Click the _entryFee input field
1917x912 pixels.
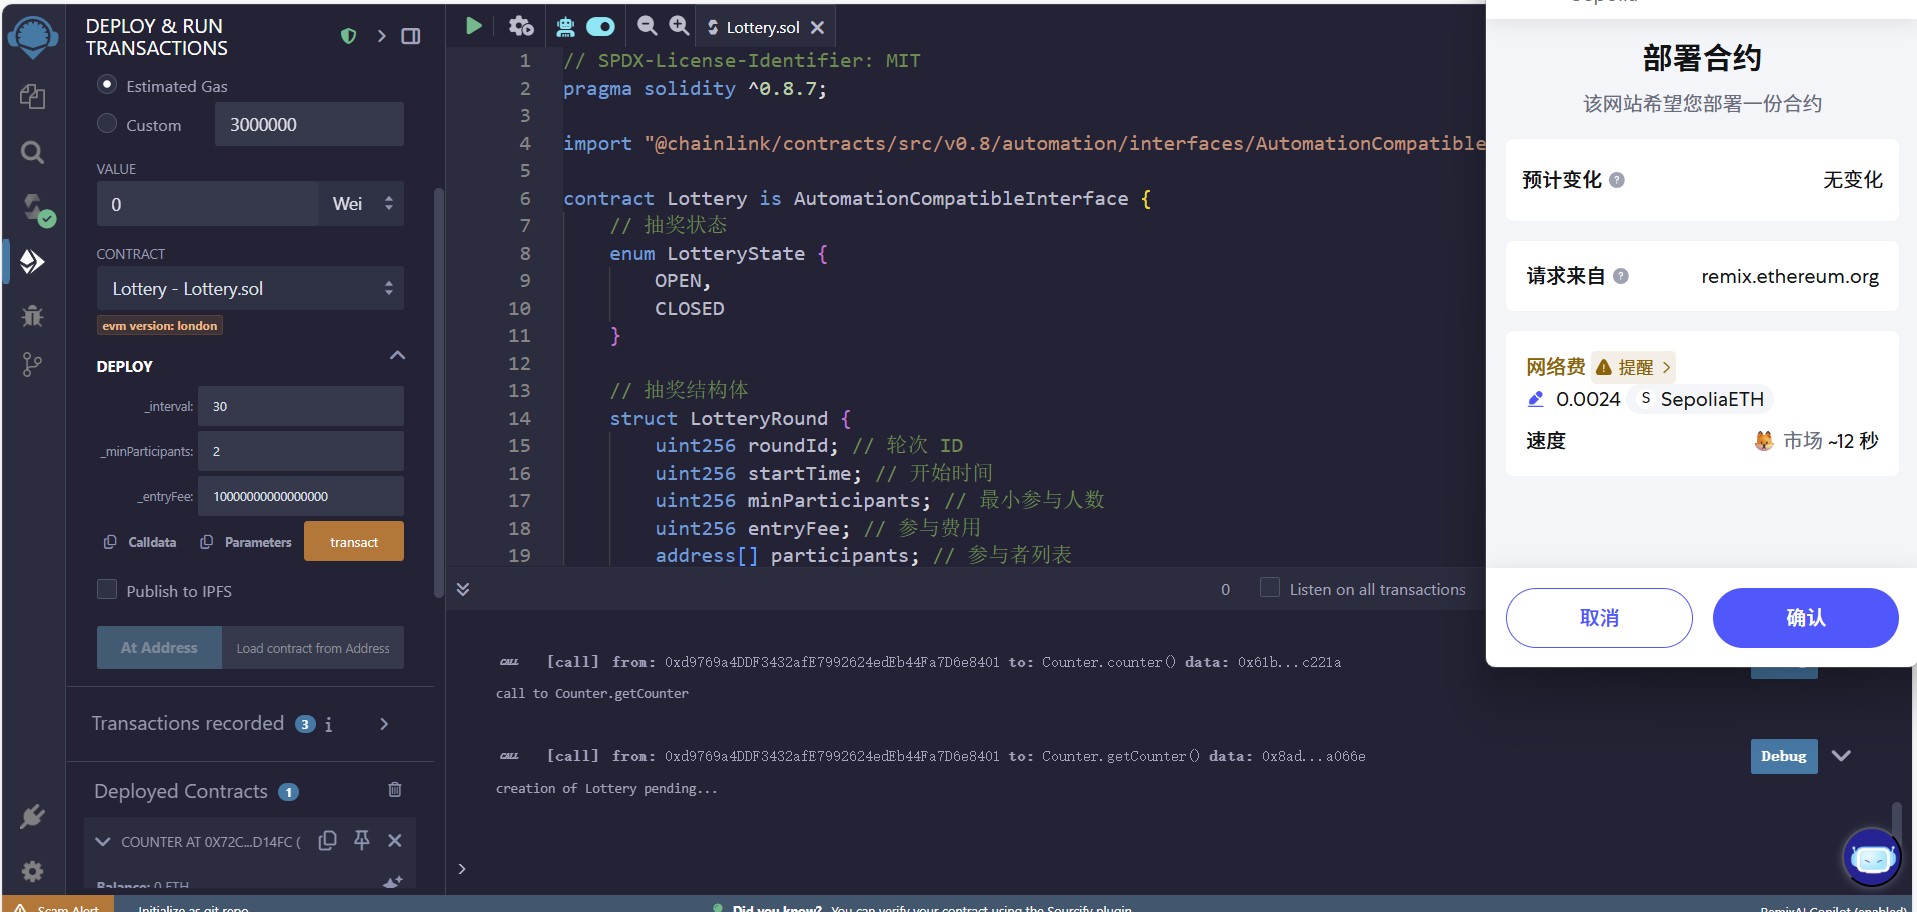300,497
